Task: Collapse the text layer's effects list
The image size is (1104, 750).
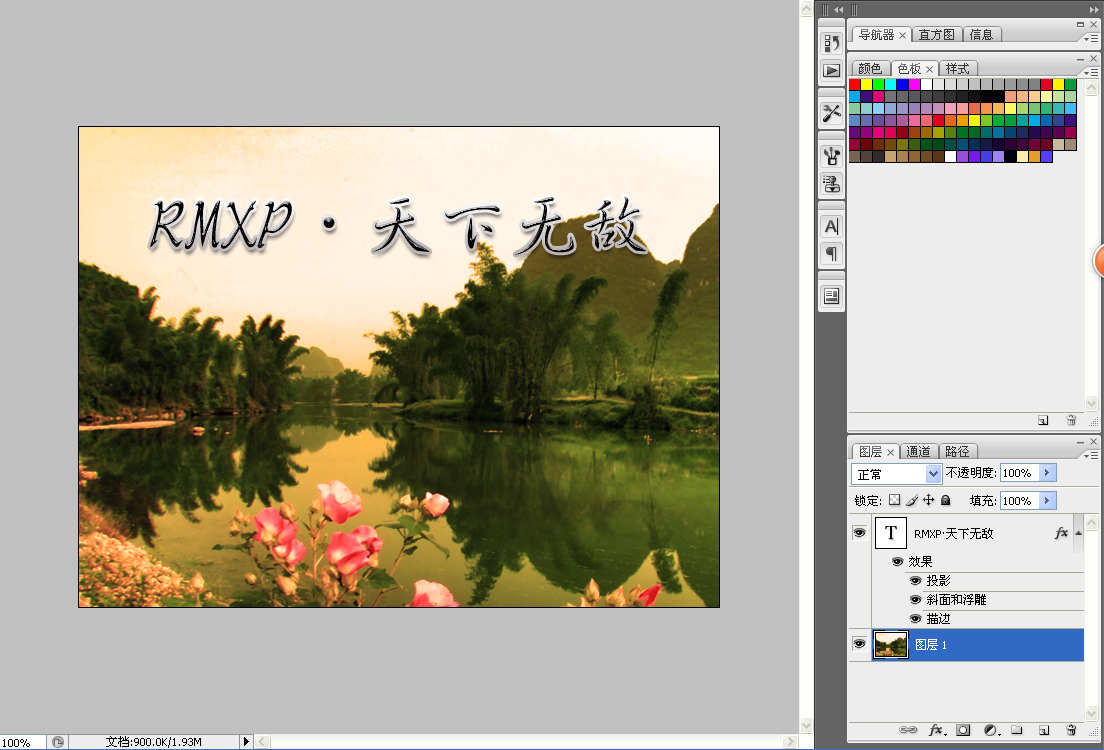Action: [x=1079, y=533]
